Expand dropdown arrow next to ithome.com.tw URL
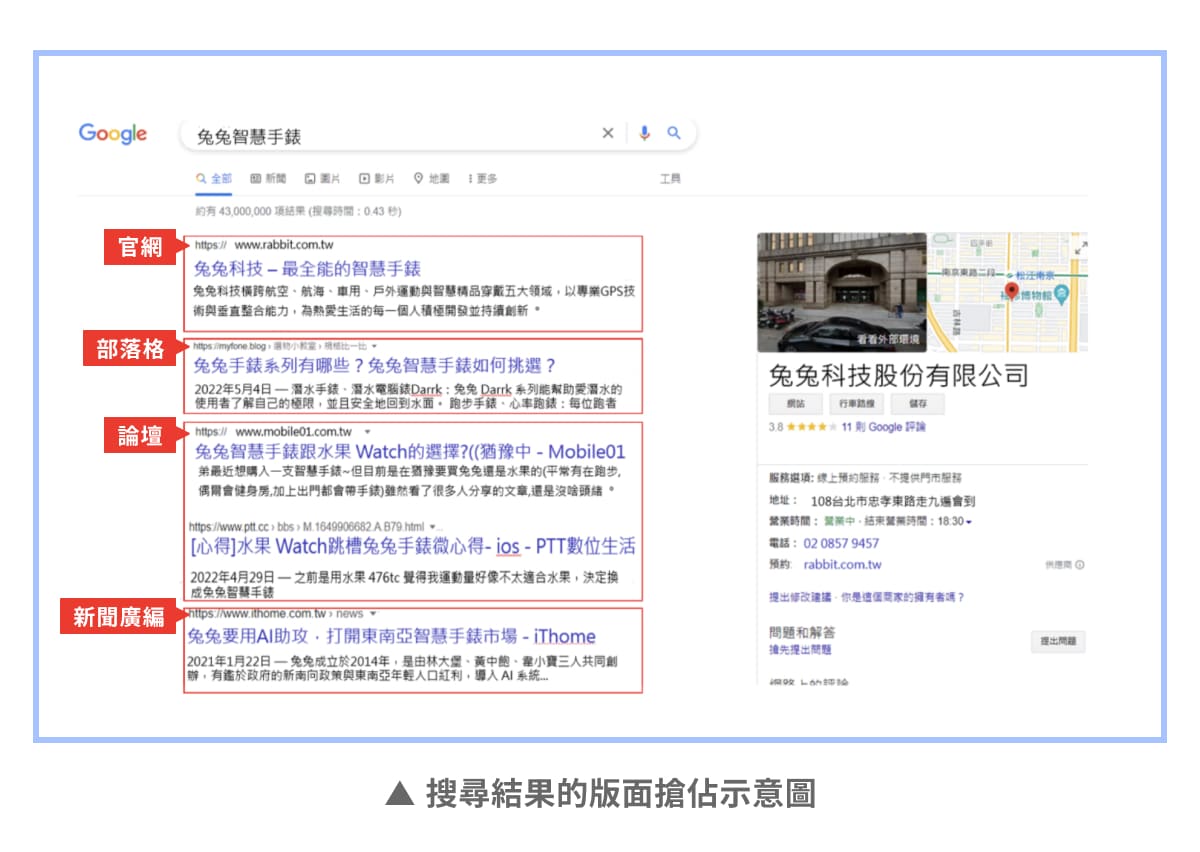 [x=372, y=613]
